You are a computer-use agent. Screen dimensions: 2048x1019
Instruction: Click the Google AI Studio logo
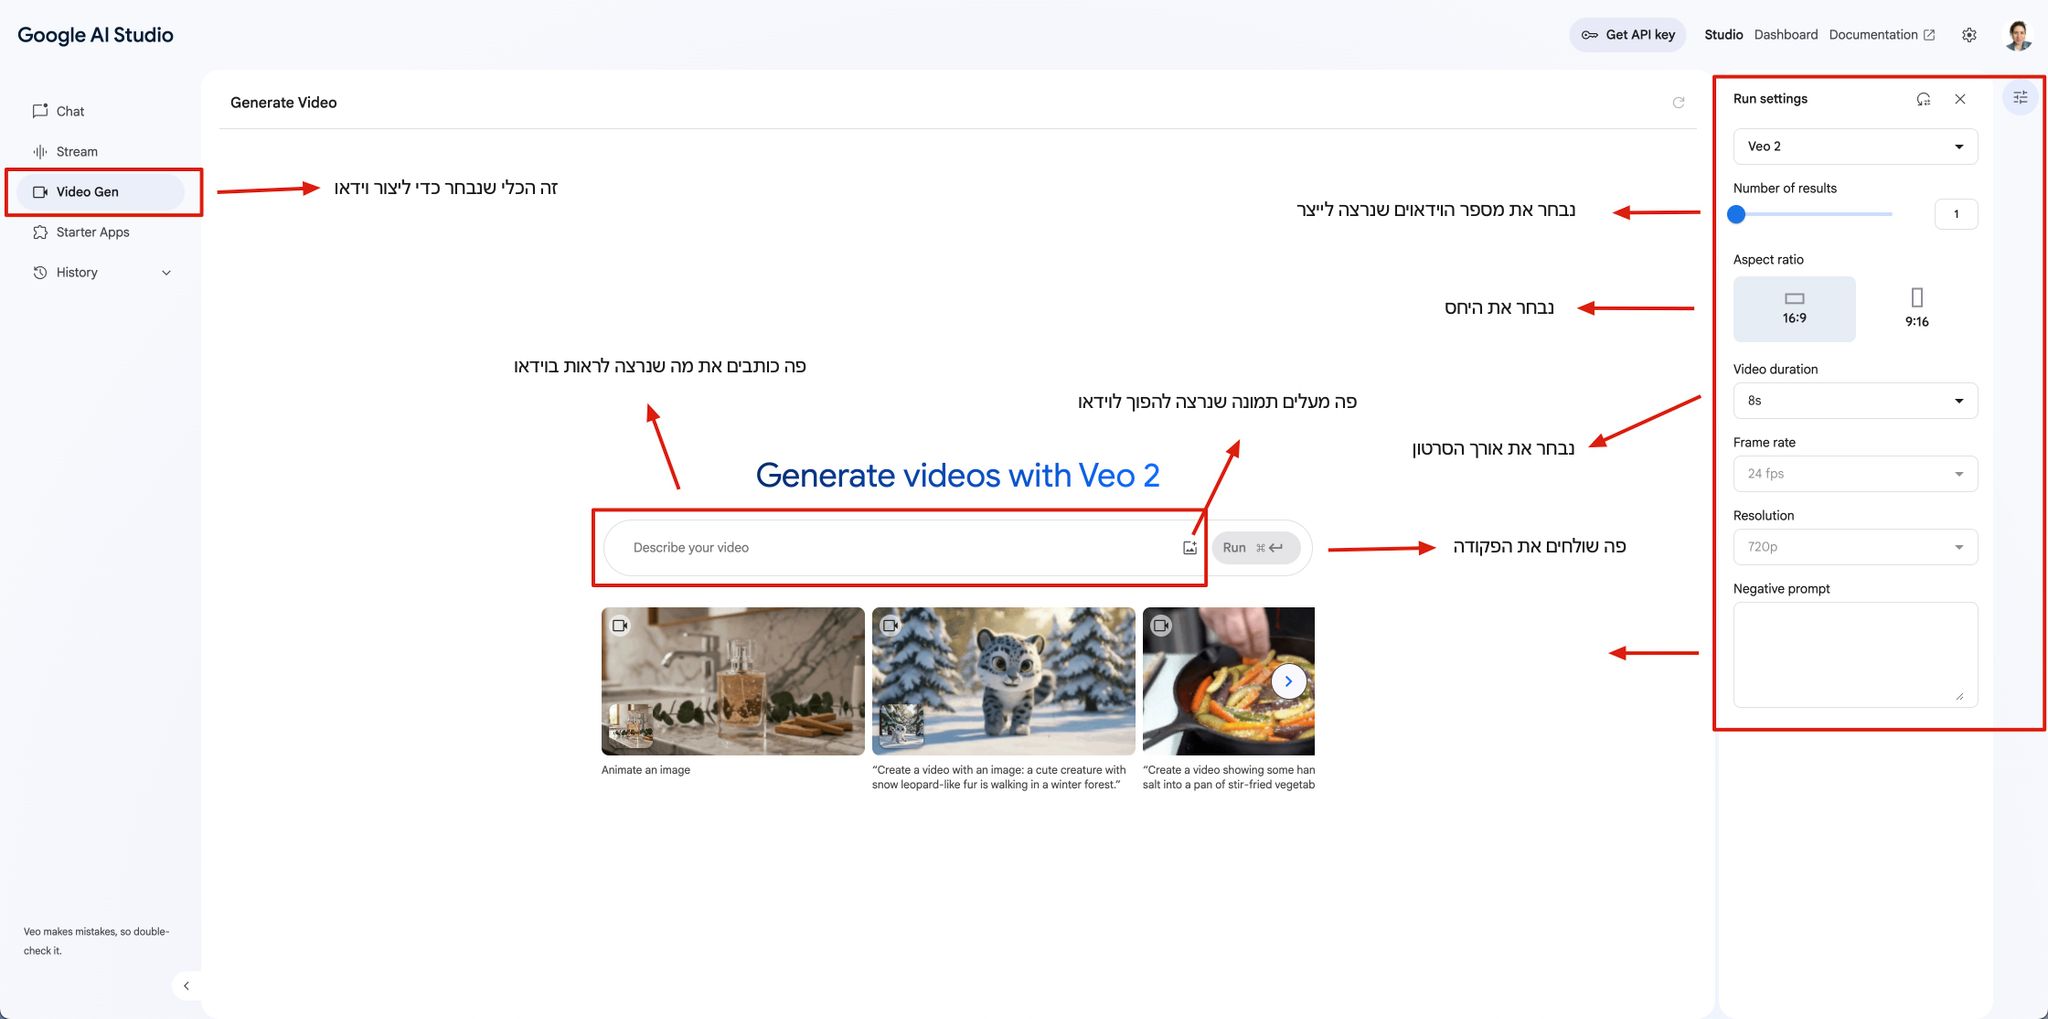(x=95, y=35)
